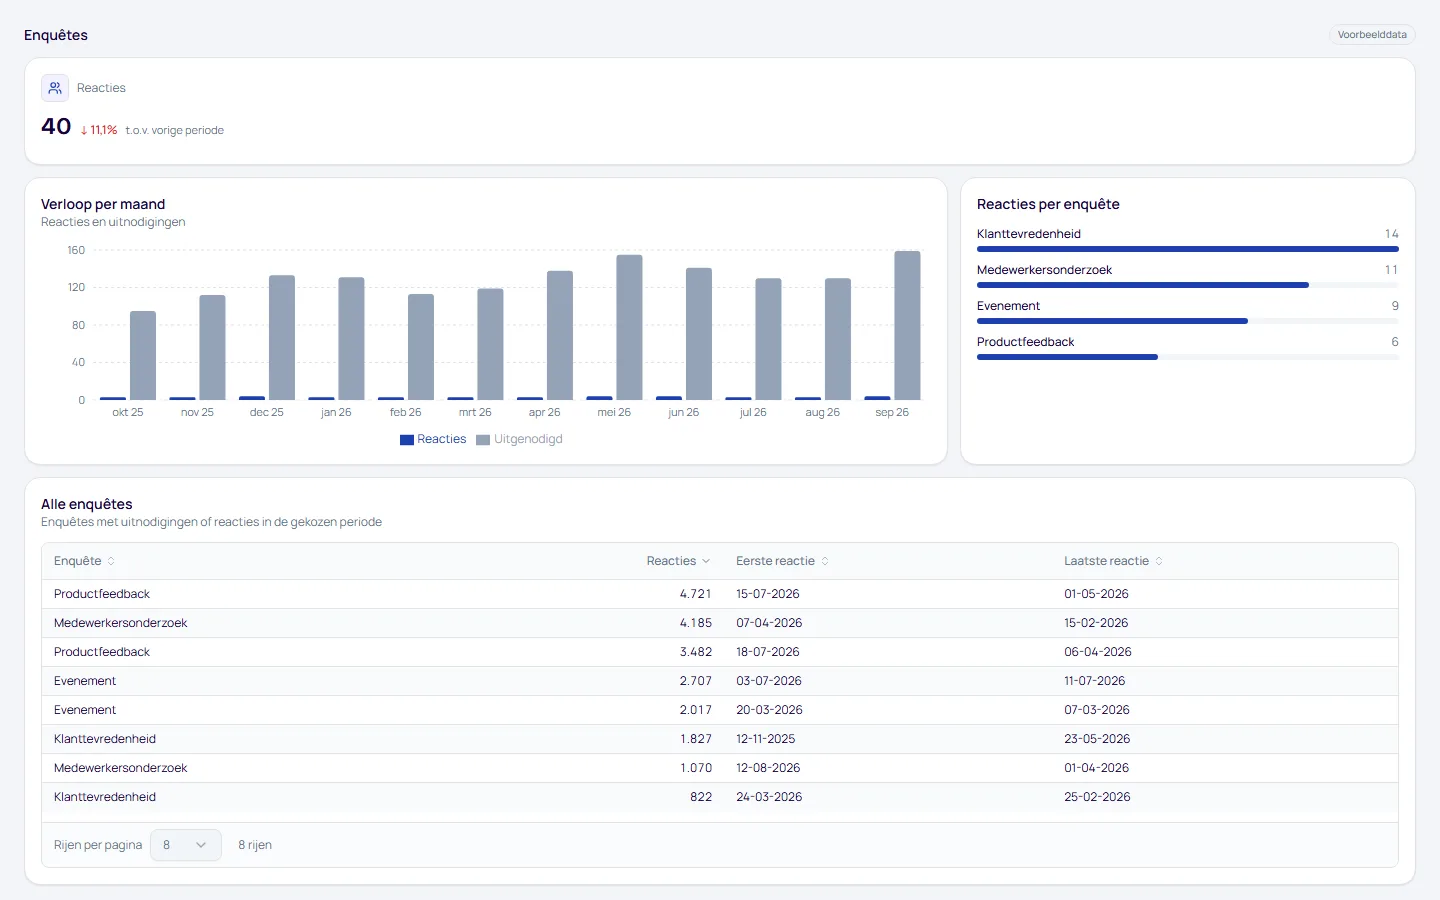Select the Evenement row with 2.707 reactions

(720, 681)
